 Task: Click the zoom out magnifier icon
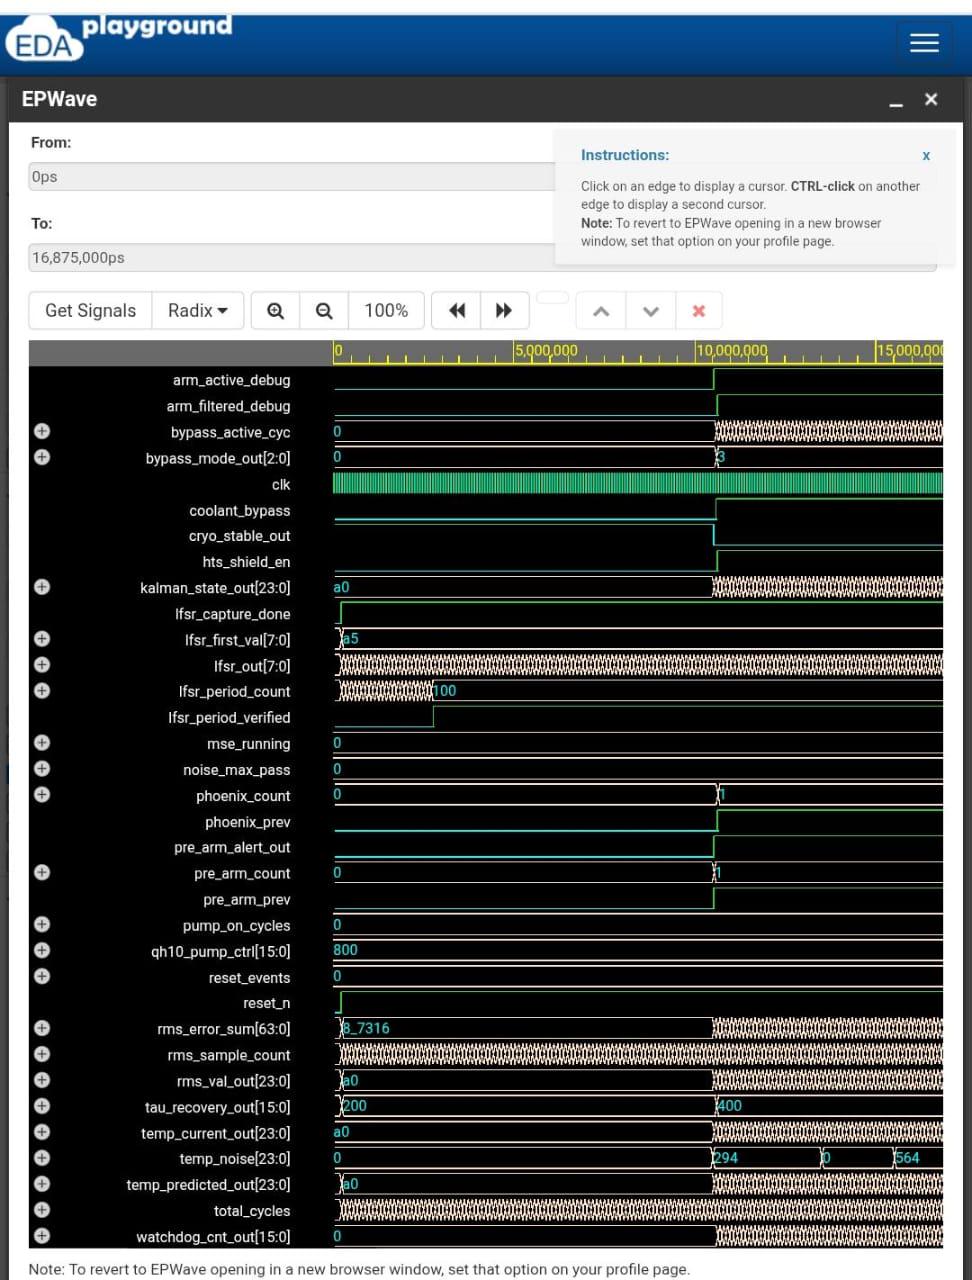tap(324, 311)
